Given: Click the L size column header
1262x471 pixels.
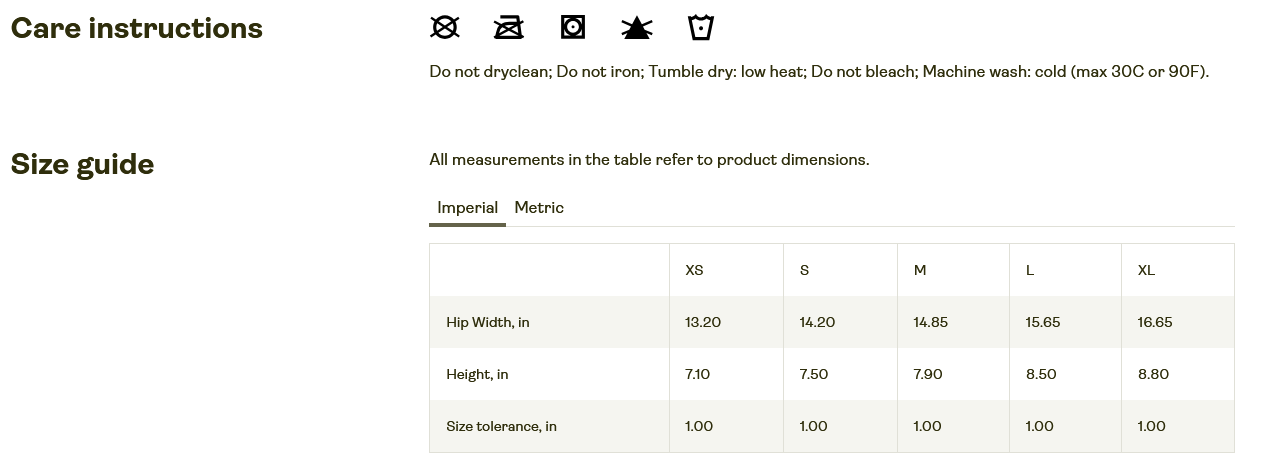Looking at the screenshot, I should click(1030, 270).
